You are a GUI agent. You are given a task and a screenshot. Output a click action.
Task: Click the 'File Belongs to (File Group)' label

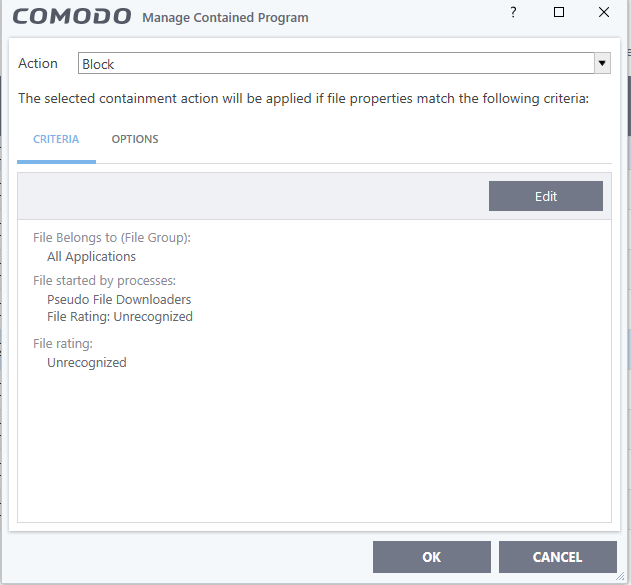pos(112,238)
